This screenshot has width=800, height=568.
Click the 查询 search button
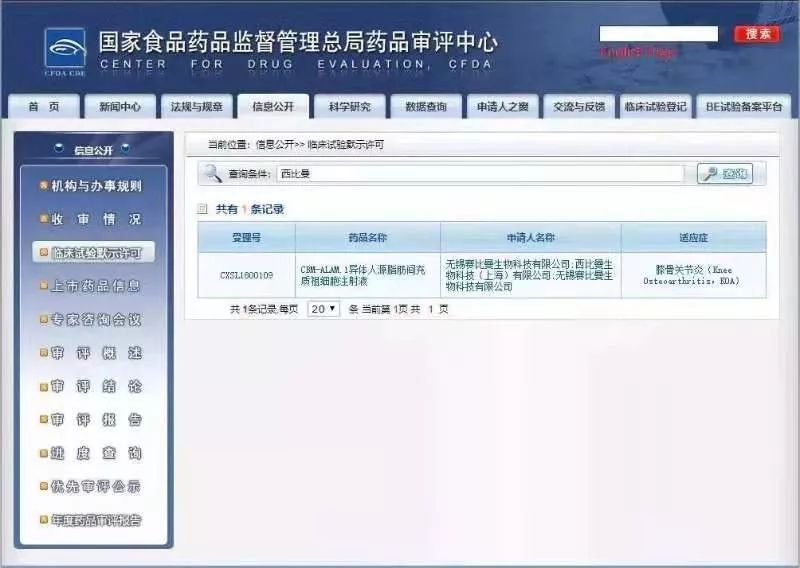[x=724, y=174]
